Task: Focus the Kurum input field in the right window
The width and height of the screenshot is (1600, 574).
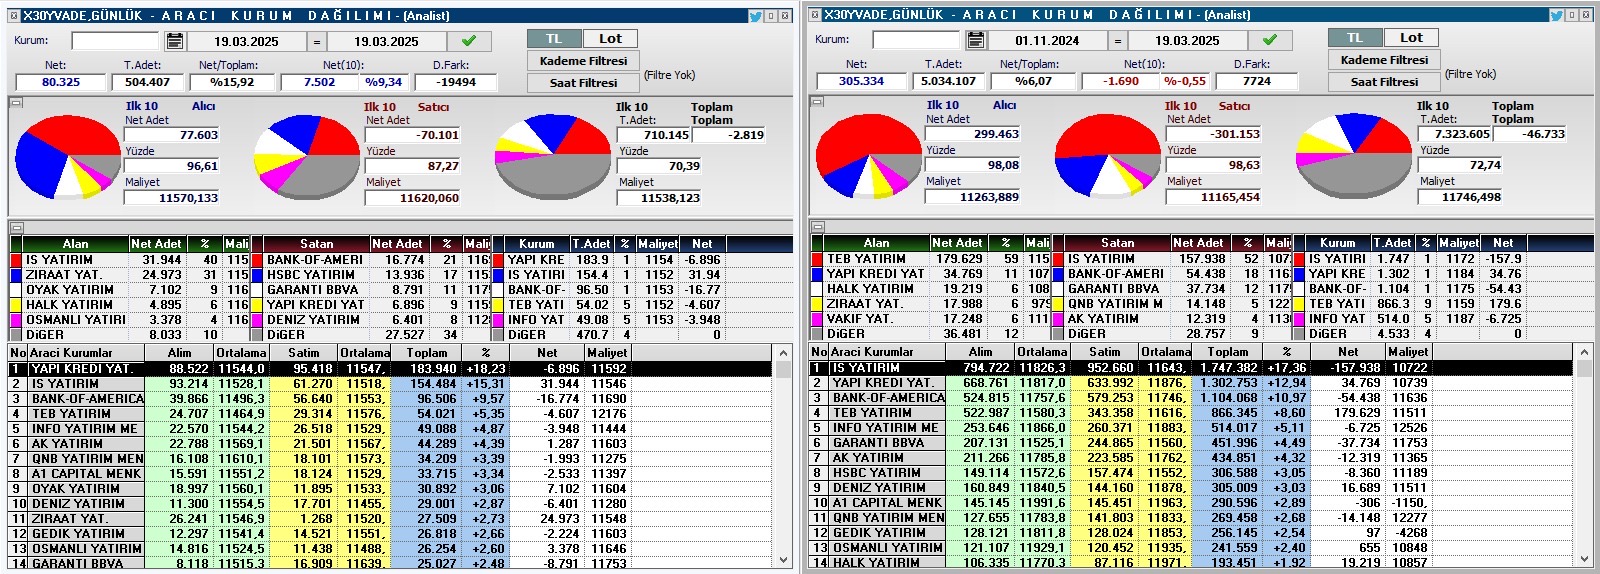Action: click(916, 40)
